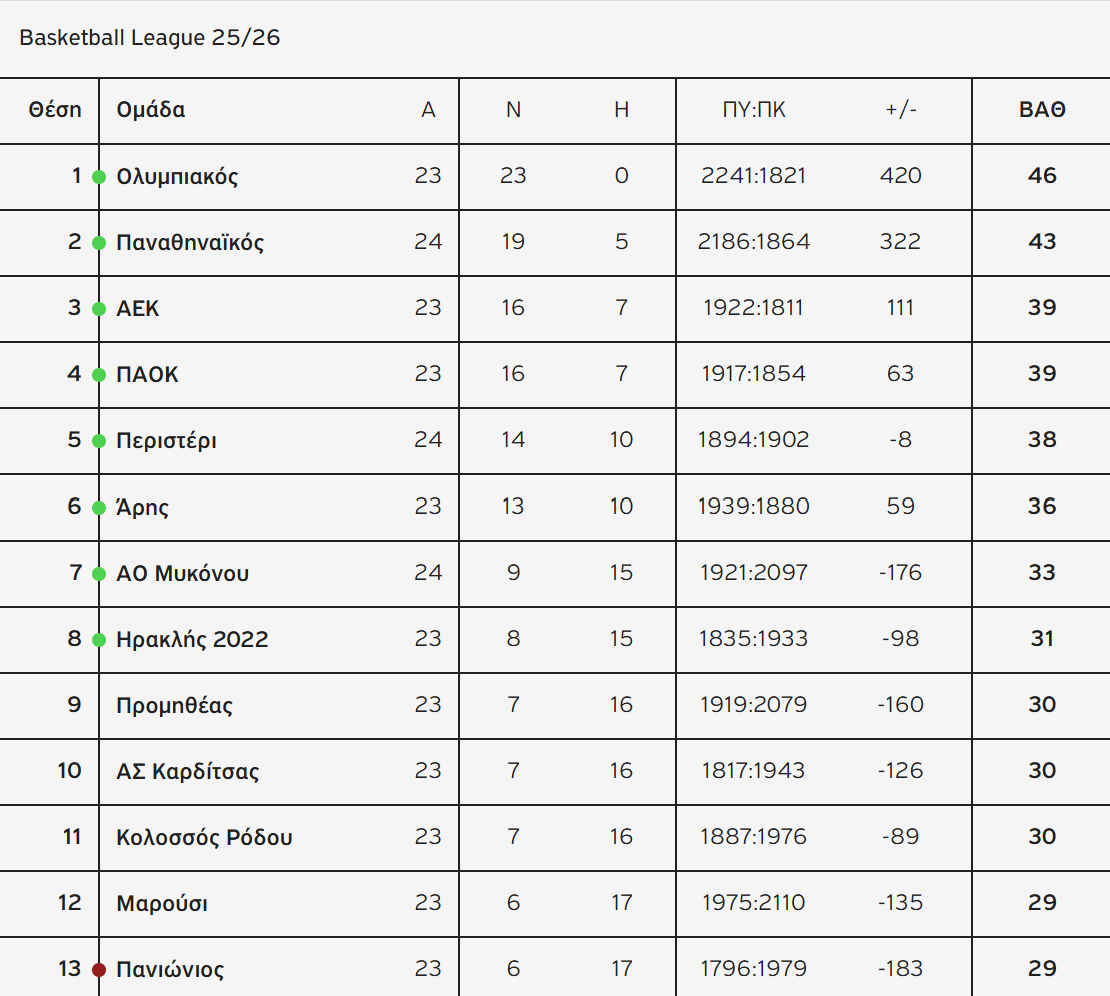
Task: Click the ΠΥ:ΠΚ column header
Action: pyautogui.click(x=754, y=110)
